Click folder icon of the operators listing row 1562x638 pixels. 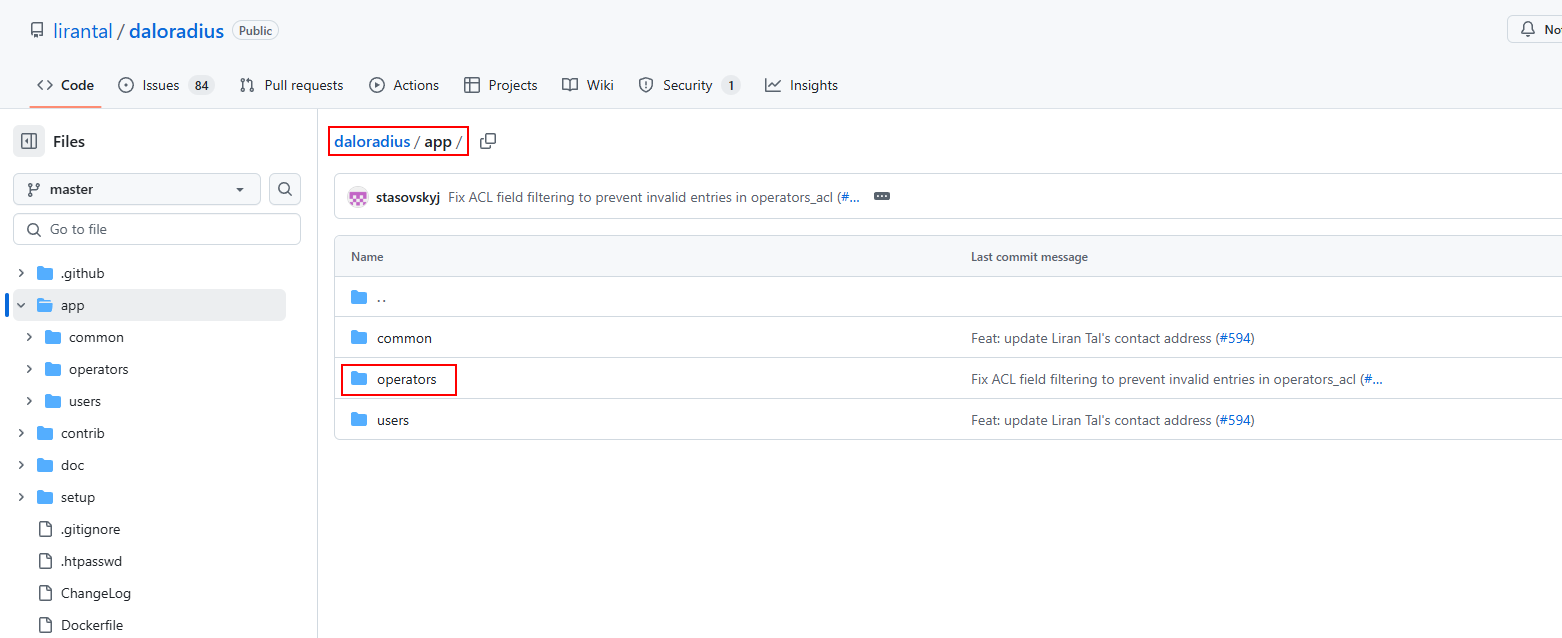coord(359,379)
